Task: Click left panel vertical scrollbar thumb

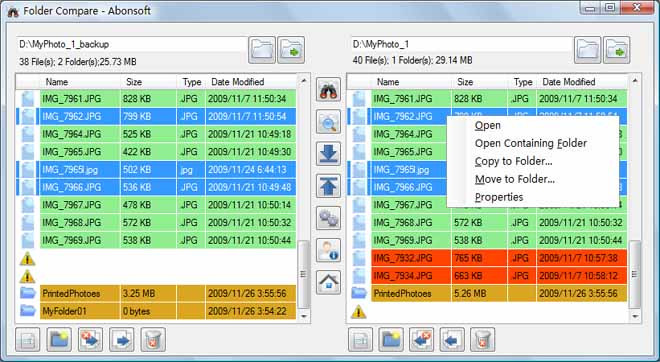Action: point(303,274)
